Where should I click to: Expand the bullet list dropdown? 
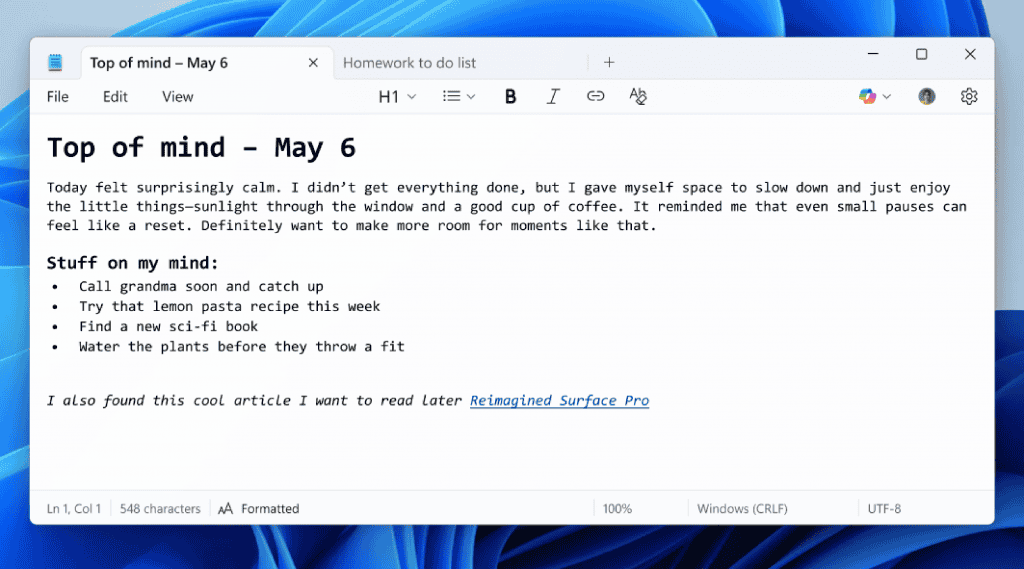[x=459, y=96]
